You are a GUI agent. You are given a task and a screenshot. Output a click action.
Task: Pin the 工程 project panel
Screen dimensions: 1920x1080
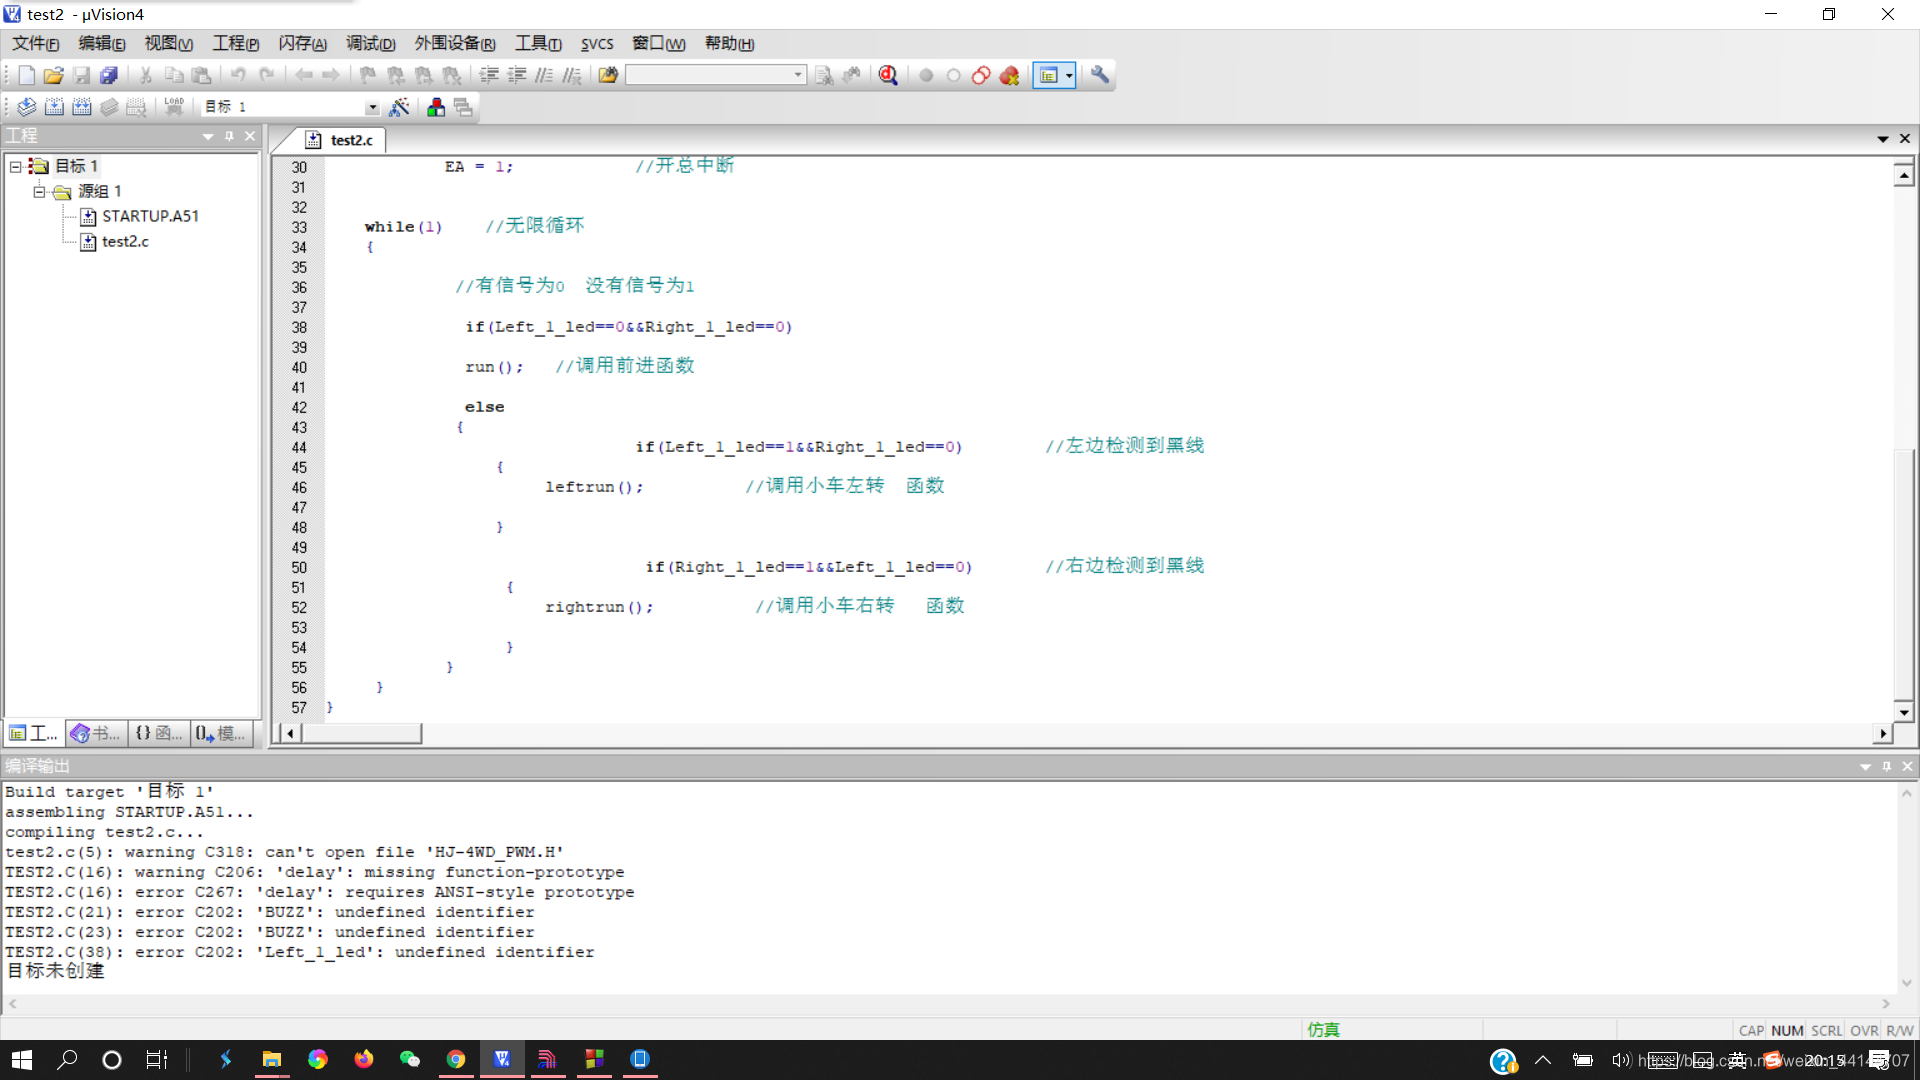point(229,136)
